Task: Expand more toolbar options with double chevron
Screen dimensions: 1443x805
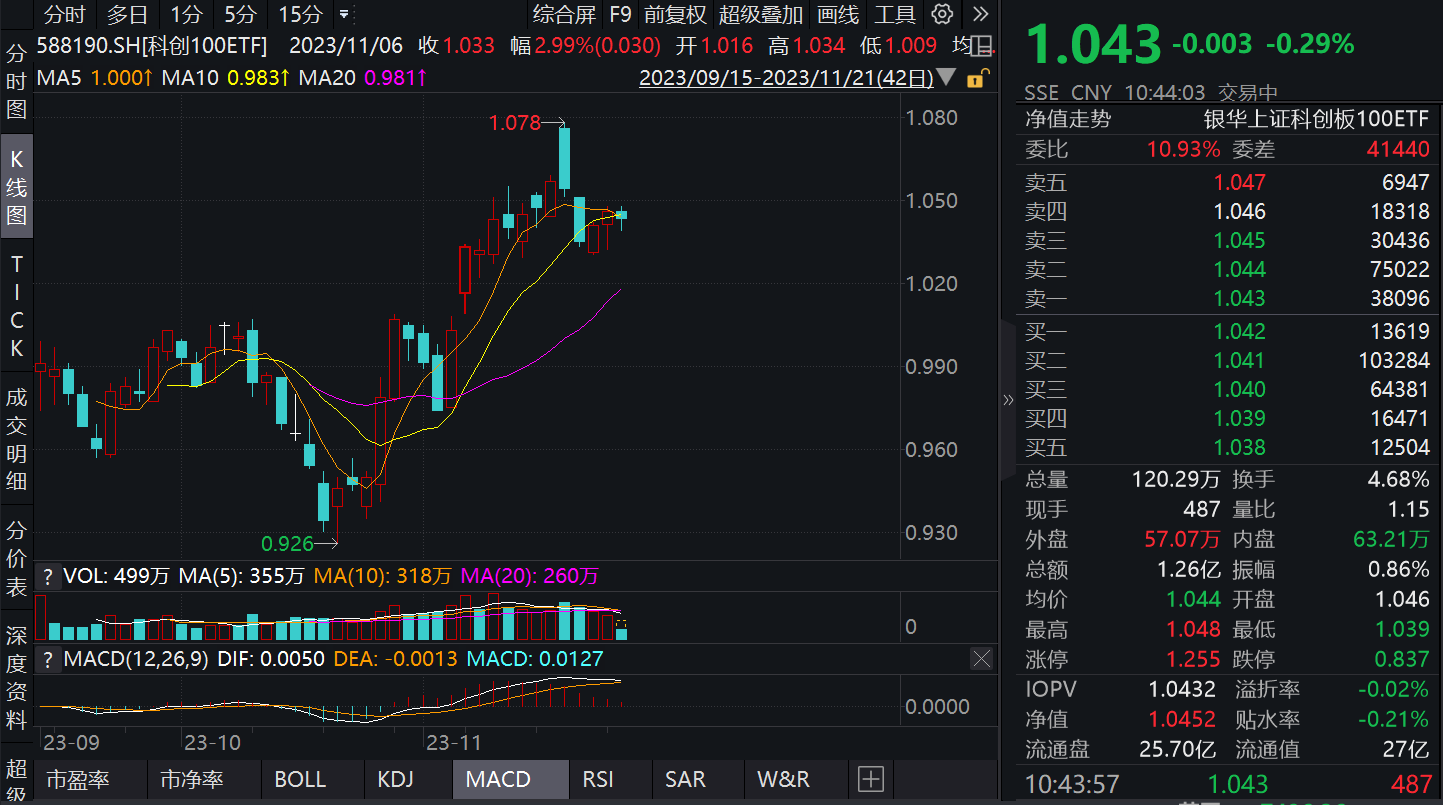Action: (980, 14)
